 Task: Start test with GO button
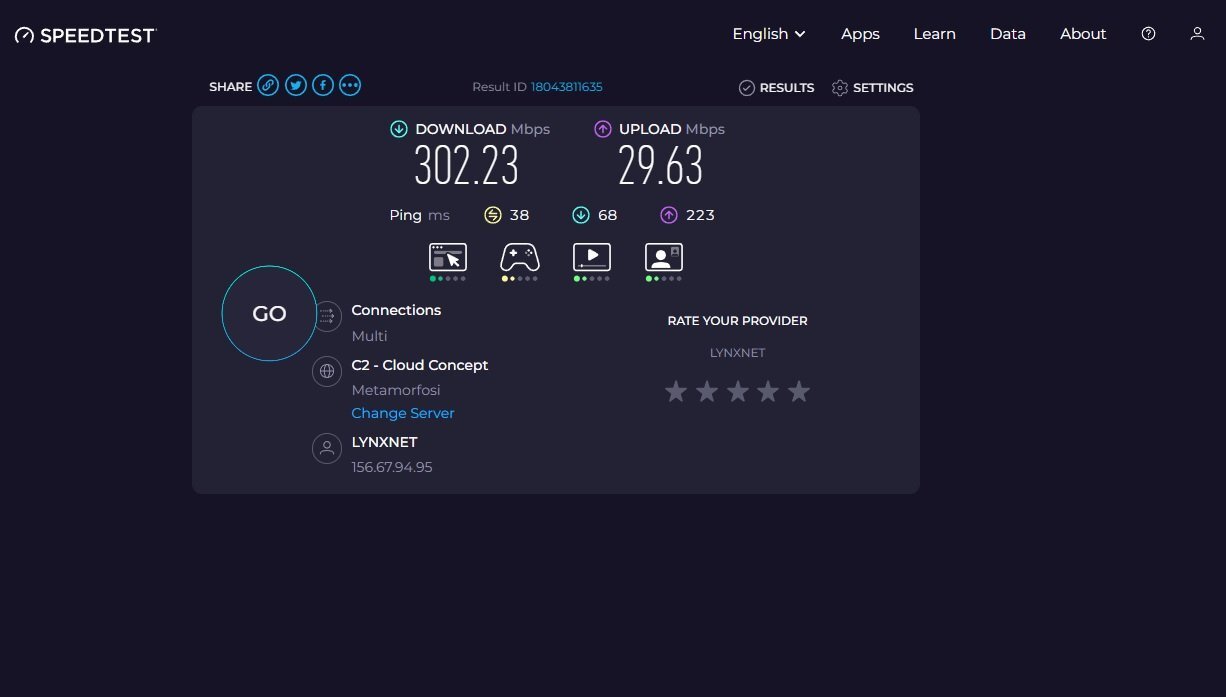pos(269,314)
